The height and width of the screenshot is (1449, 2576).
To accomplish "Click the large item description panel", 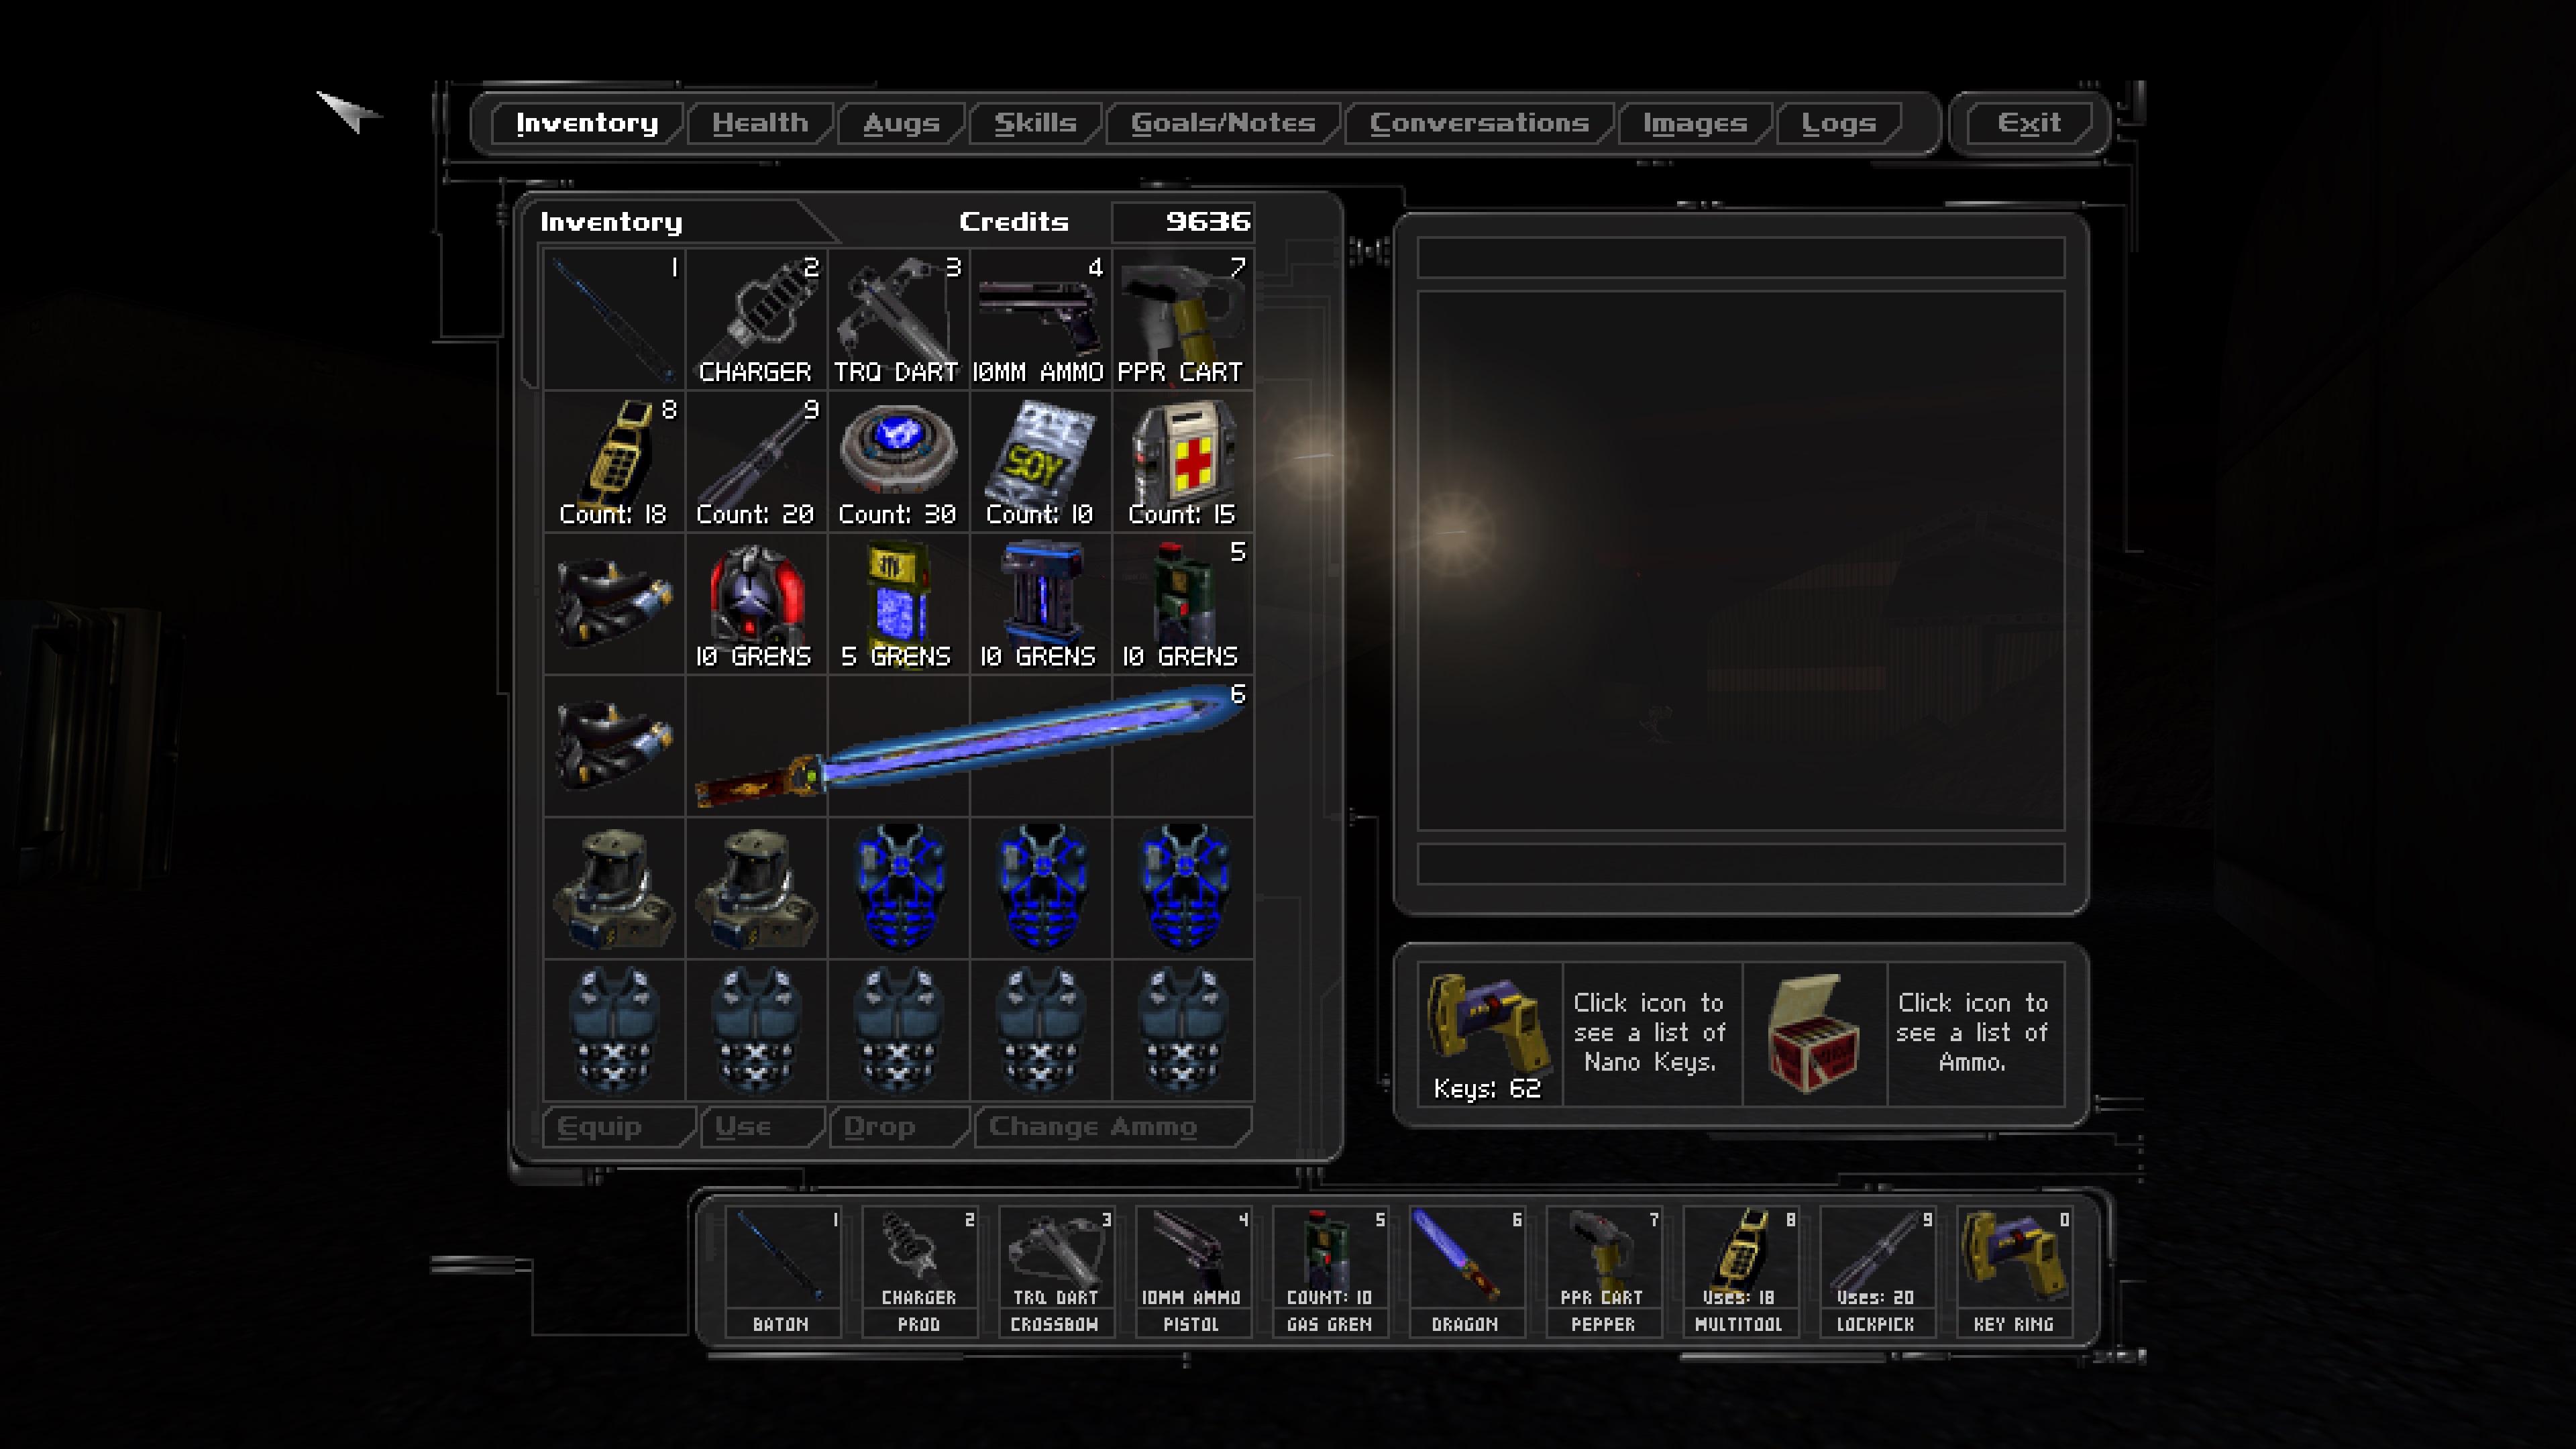I will pos(1741,561).
